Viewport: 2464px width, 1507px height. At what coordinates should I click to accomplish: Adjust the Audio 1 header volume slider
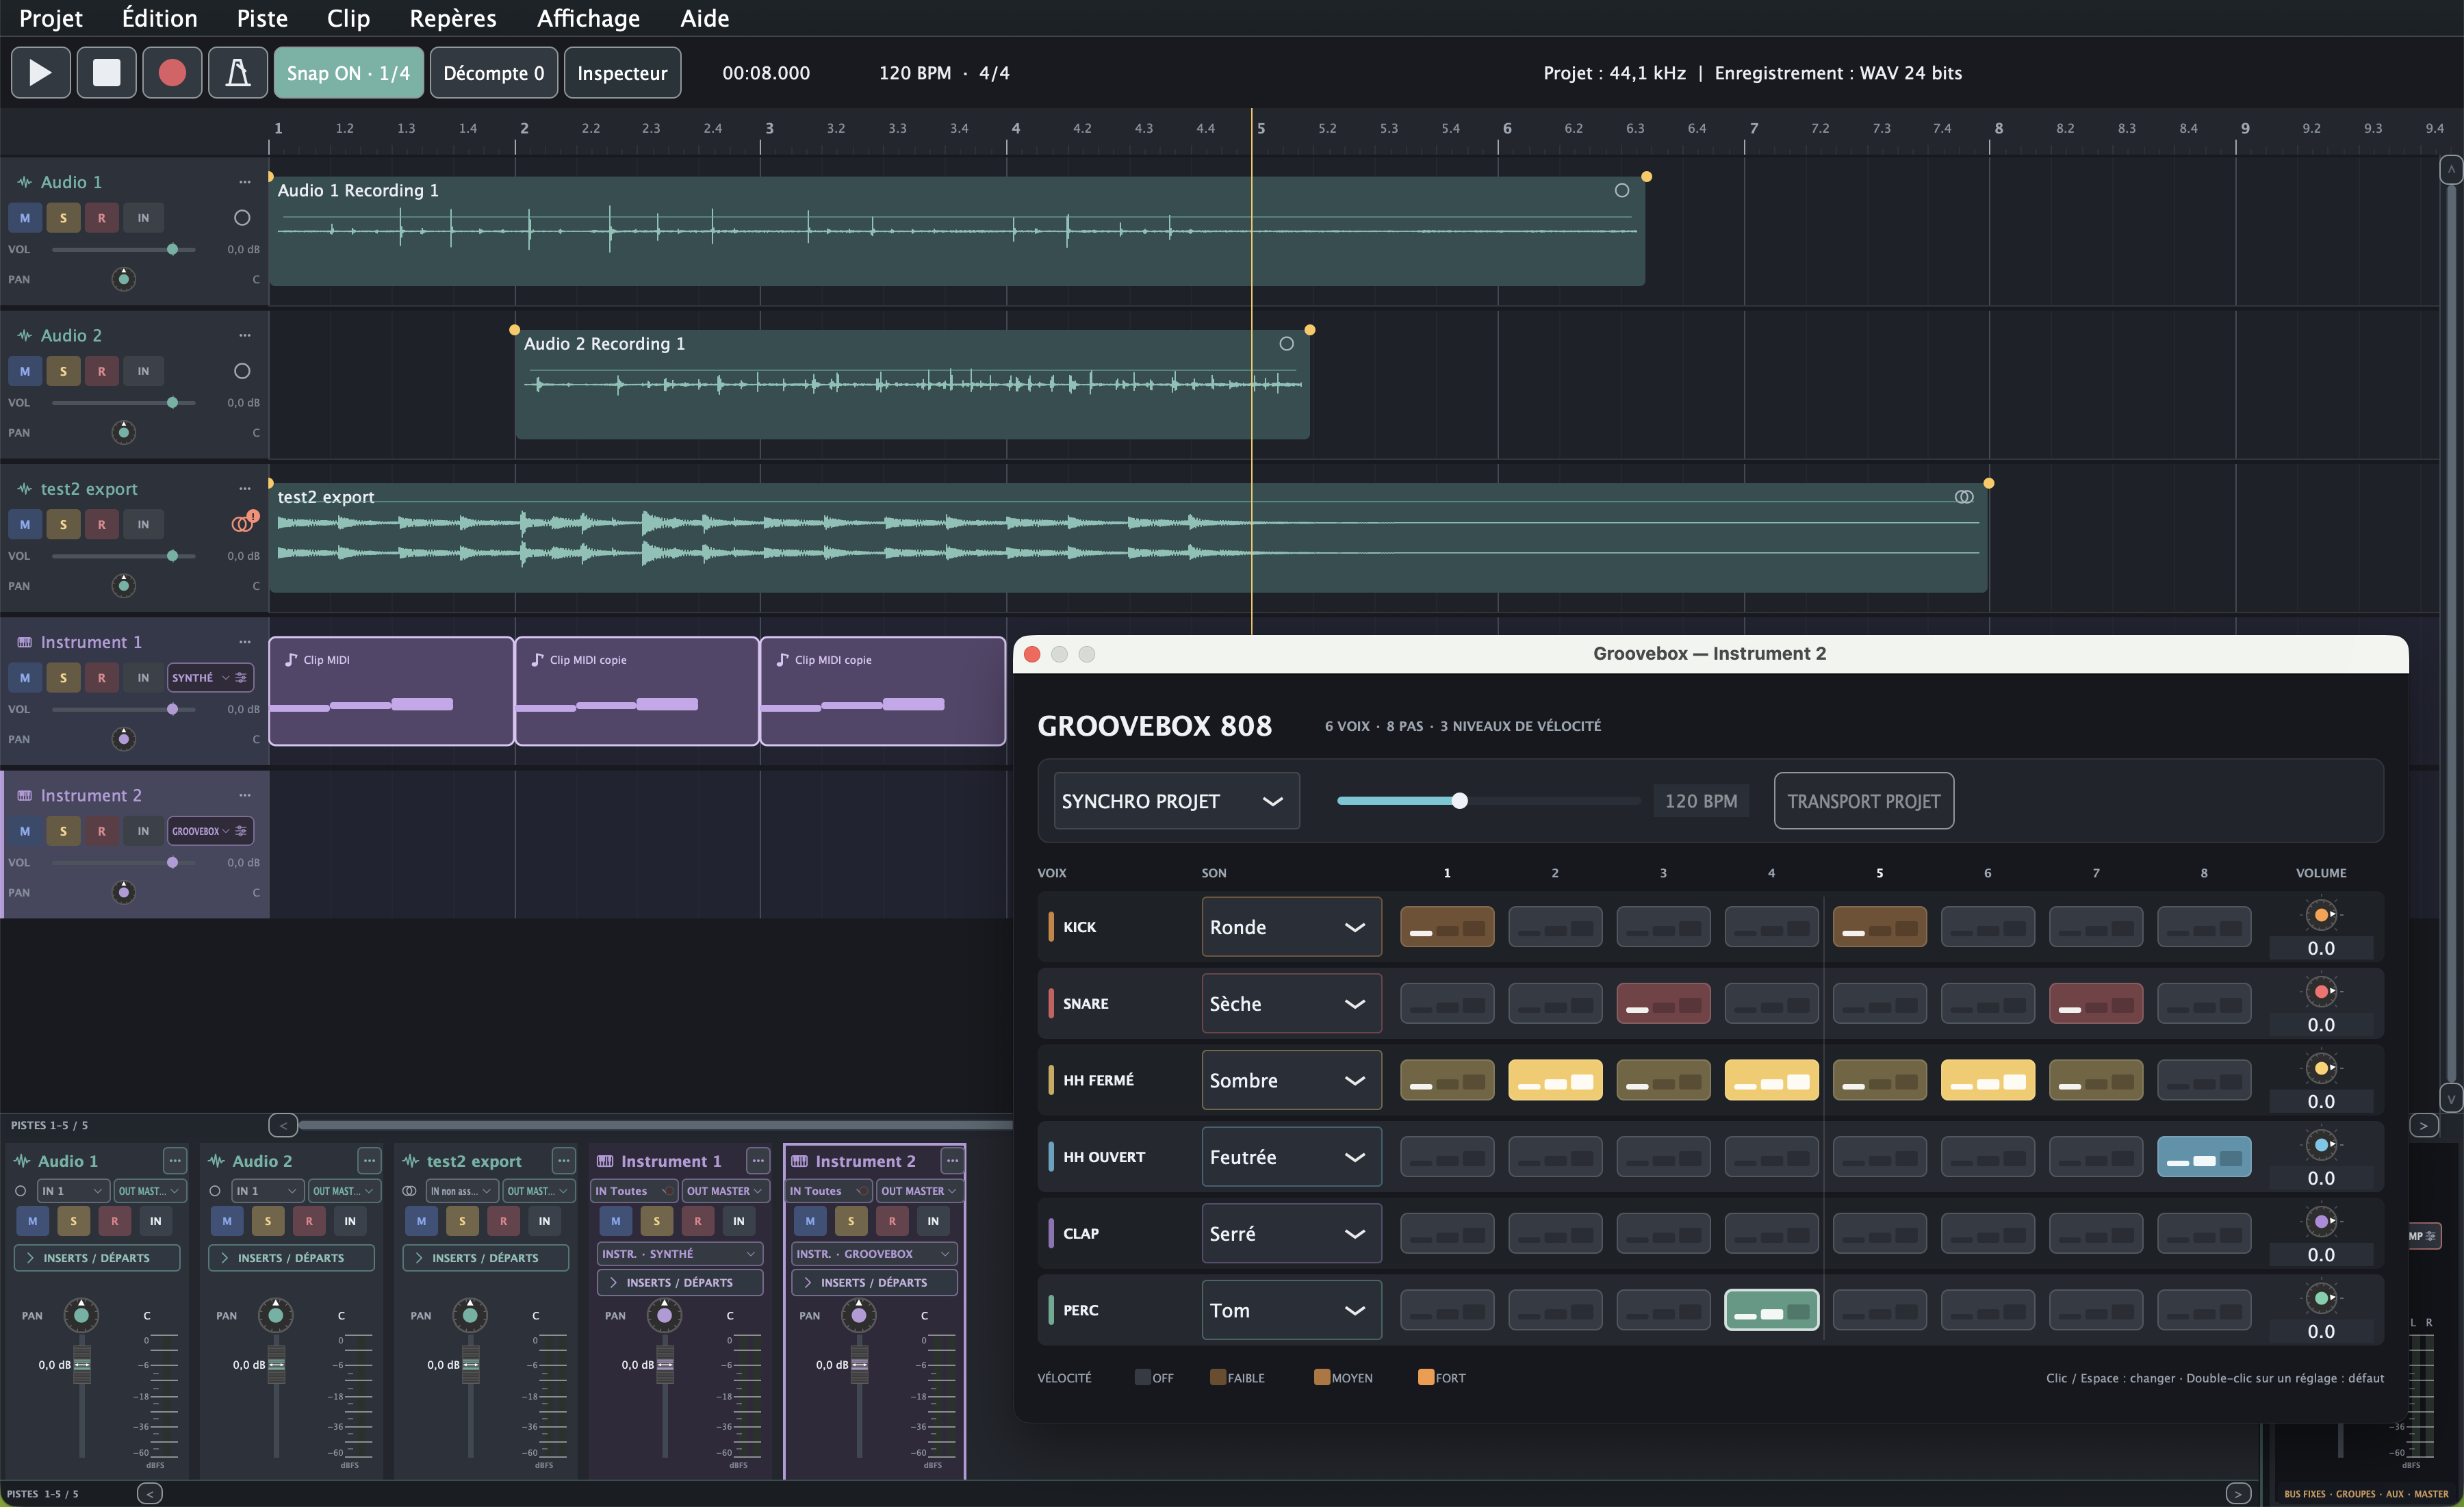pyautogui.click(x=123, y=249)
